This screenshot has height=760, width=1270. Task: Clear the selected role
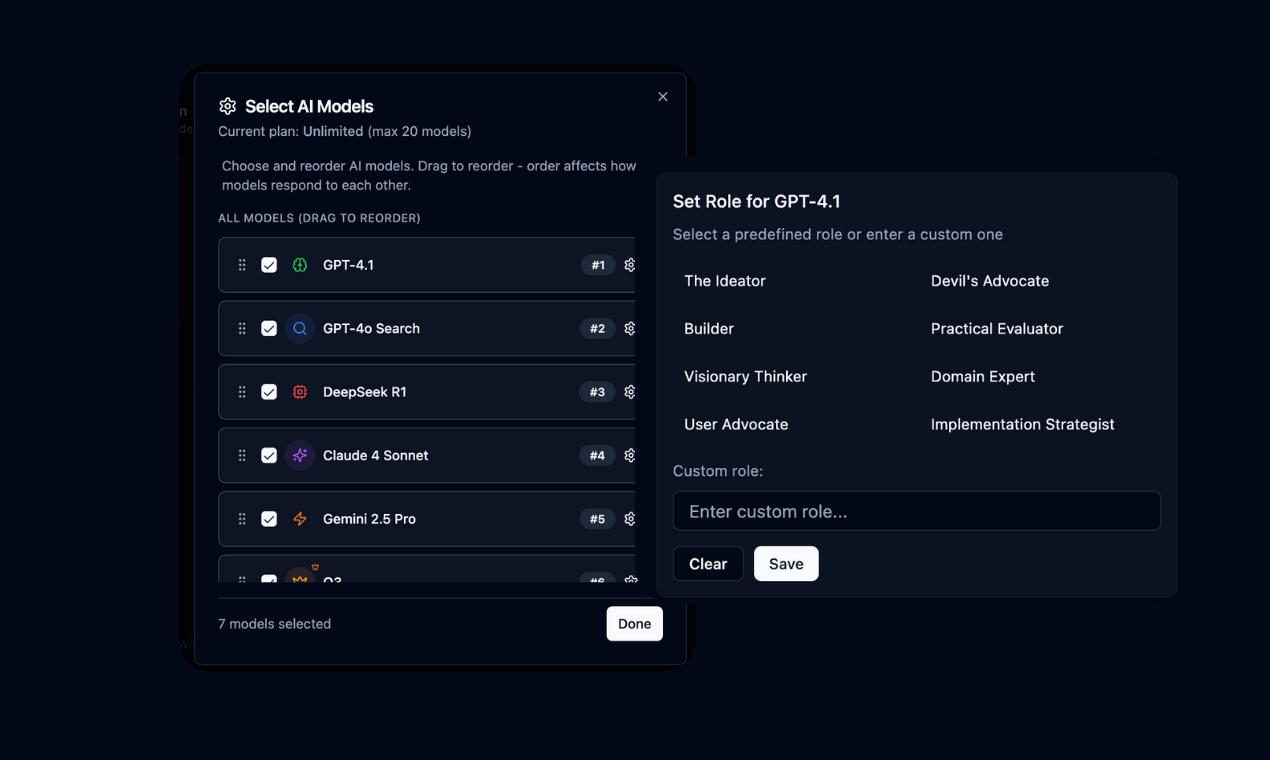[708, 564]
